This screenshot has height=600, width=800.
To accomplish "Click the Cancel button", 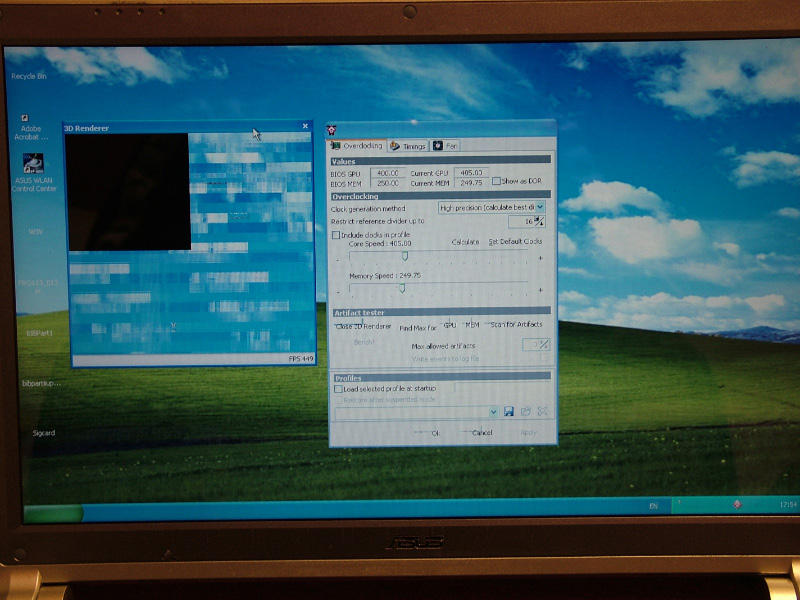I will 482,433.
